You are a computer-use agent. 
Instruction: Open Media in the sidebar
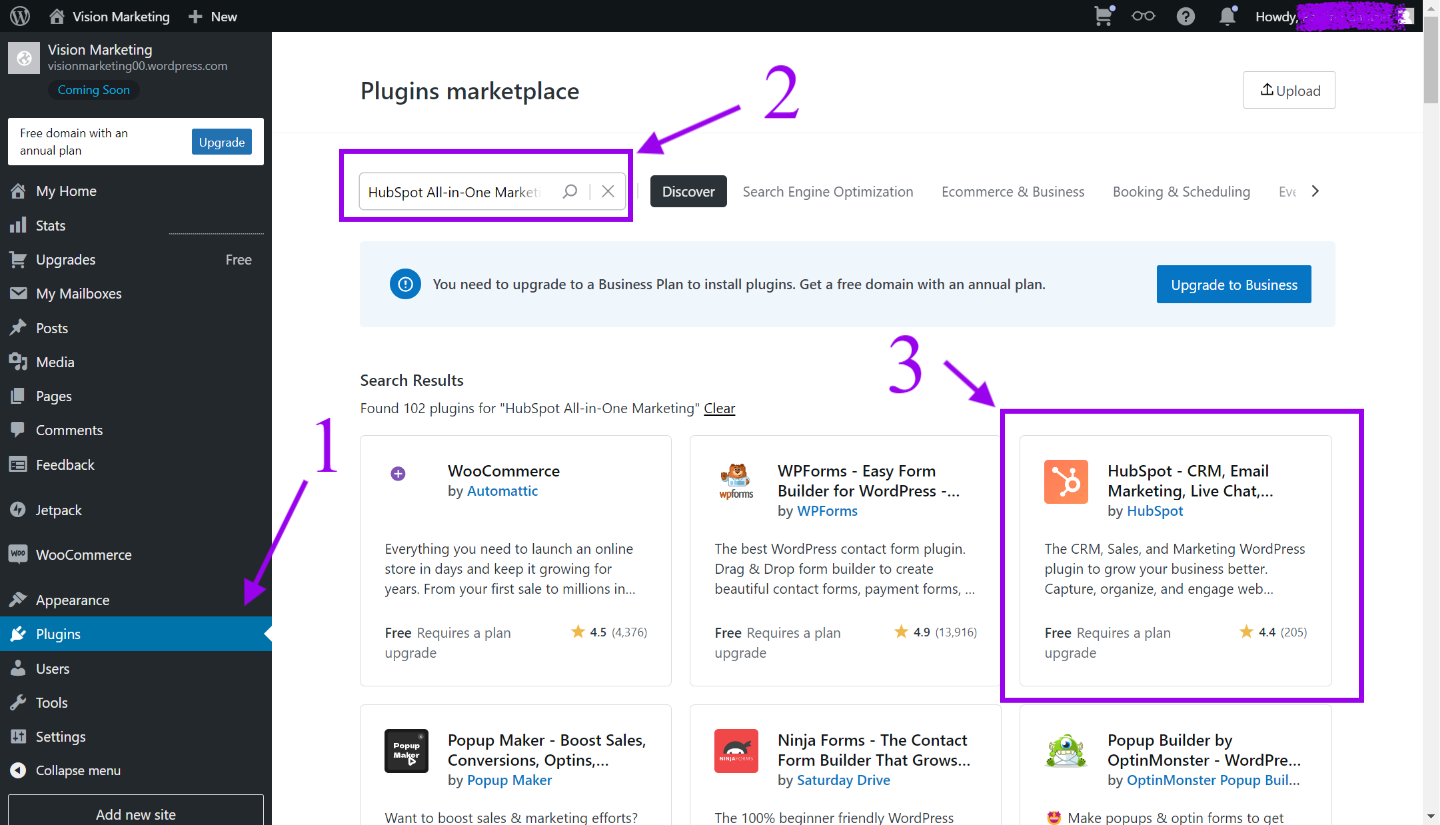[136, 362]
